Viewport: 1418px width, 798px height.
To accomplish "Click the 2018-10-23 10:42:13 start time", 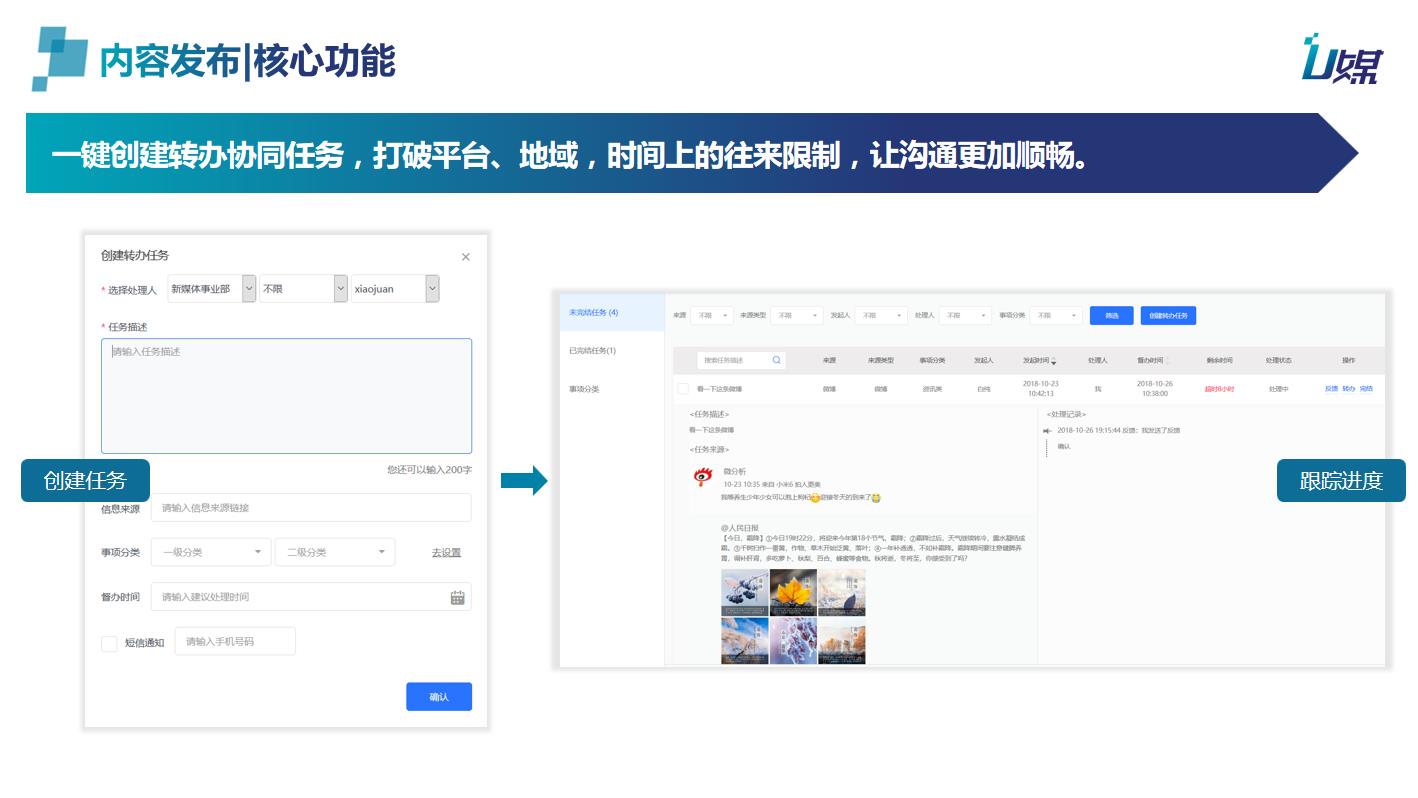I will click(x=1041, y=388).
